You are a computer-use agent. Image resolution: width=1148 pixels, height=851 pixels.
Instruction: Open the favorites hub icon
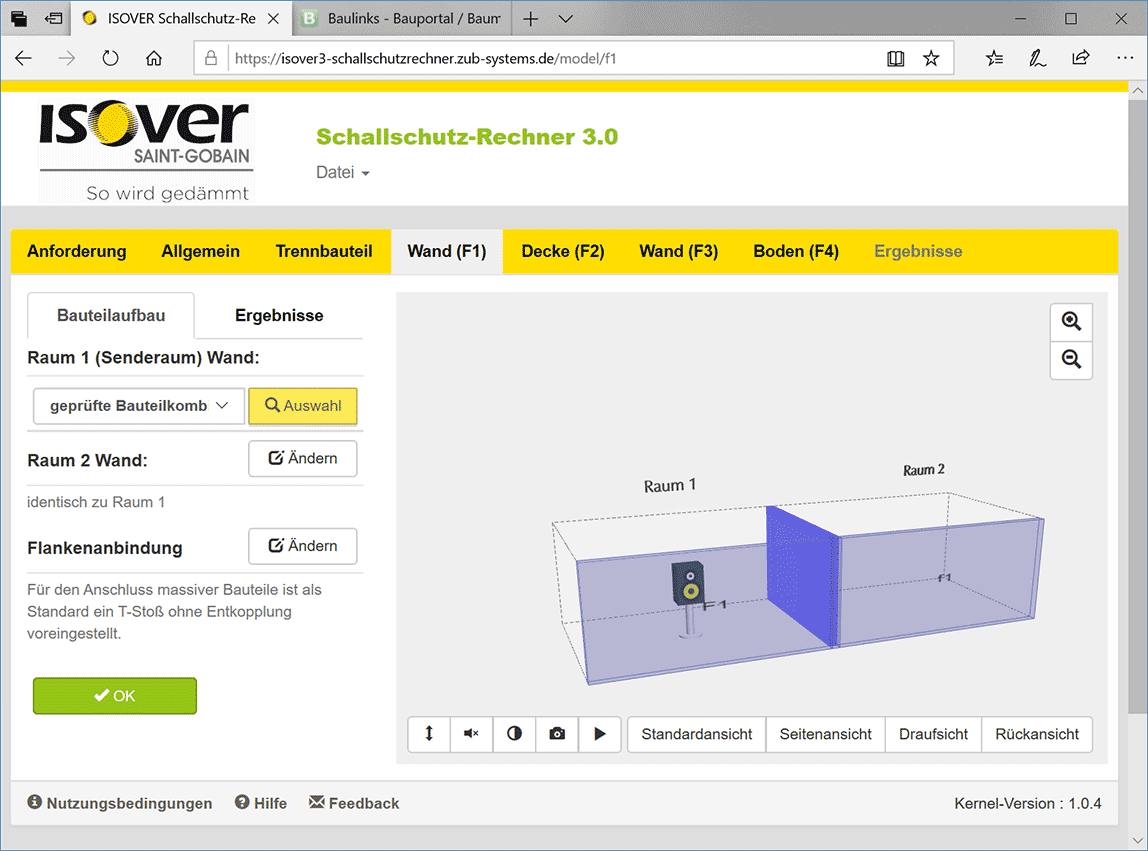coord(994,59)
